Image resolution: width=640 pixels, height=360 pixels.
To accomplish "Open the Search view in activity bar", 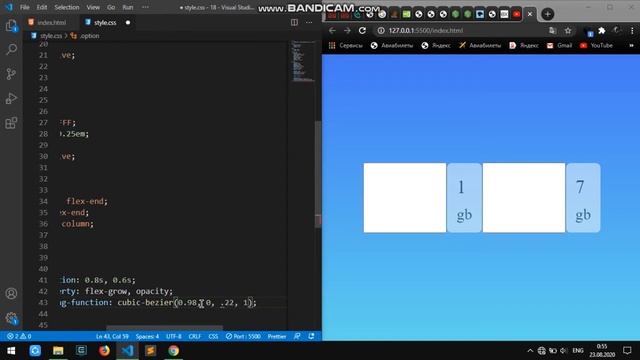I will tap(11, 50).
